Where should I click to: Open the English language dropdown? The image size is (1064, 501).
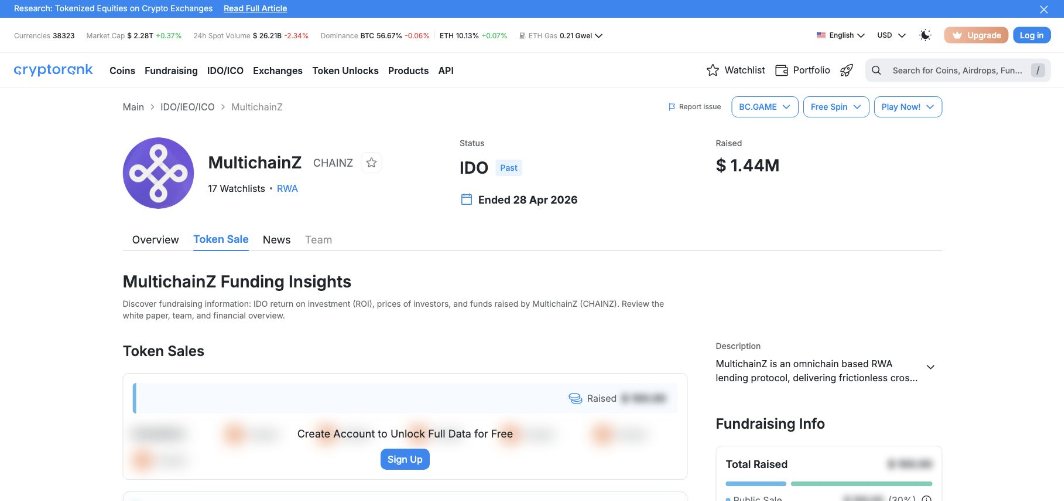(840, 35)
